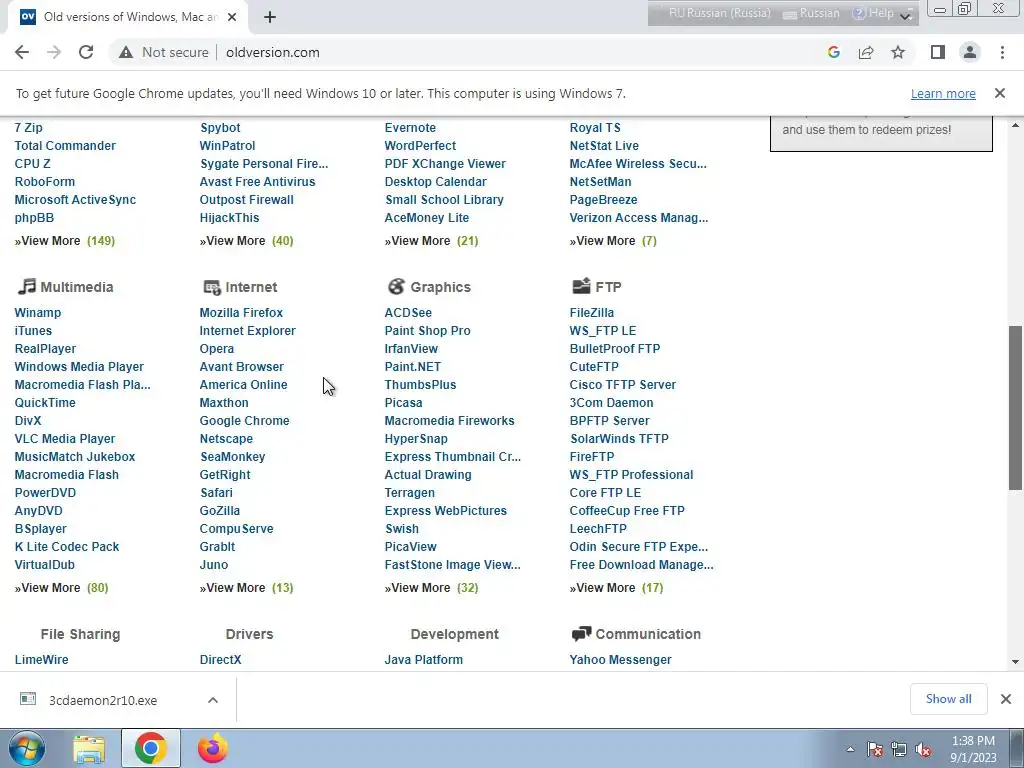Expand View More (17) FTP list
The width and height of the screenshot is (1024, 768).
[x=616, y=588]
